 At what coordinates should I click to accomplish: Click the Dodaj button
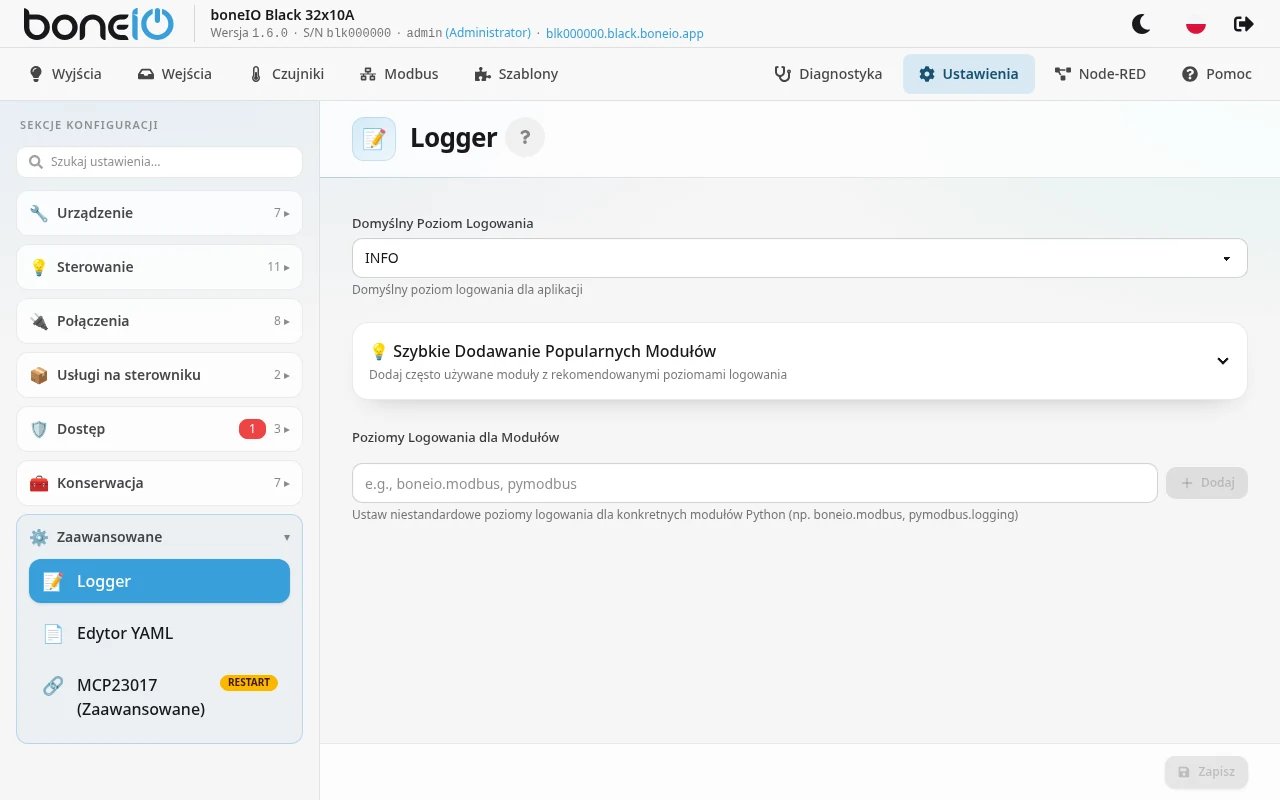tap(1207, 483)
